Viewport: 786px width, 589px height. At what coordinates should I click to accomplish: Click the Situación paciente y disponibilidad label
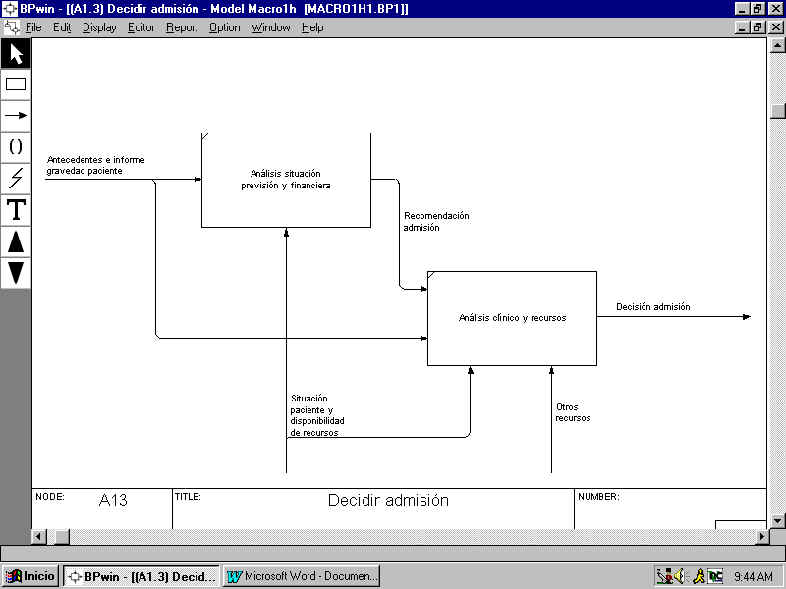click(317, 416)
